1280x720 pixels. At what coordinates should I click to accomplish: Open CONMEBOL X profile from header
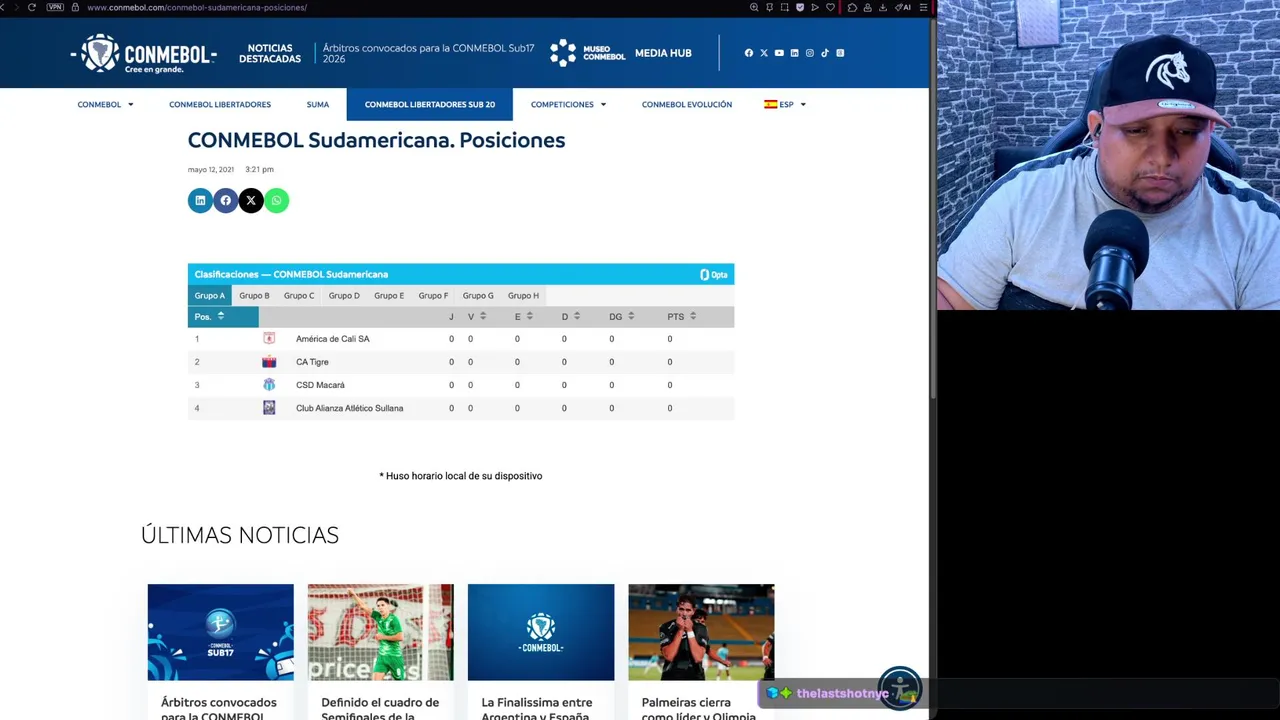[x=764, y=53]
